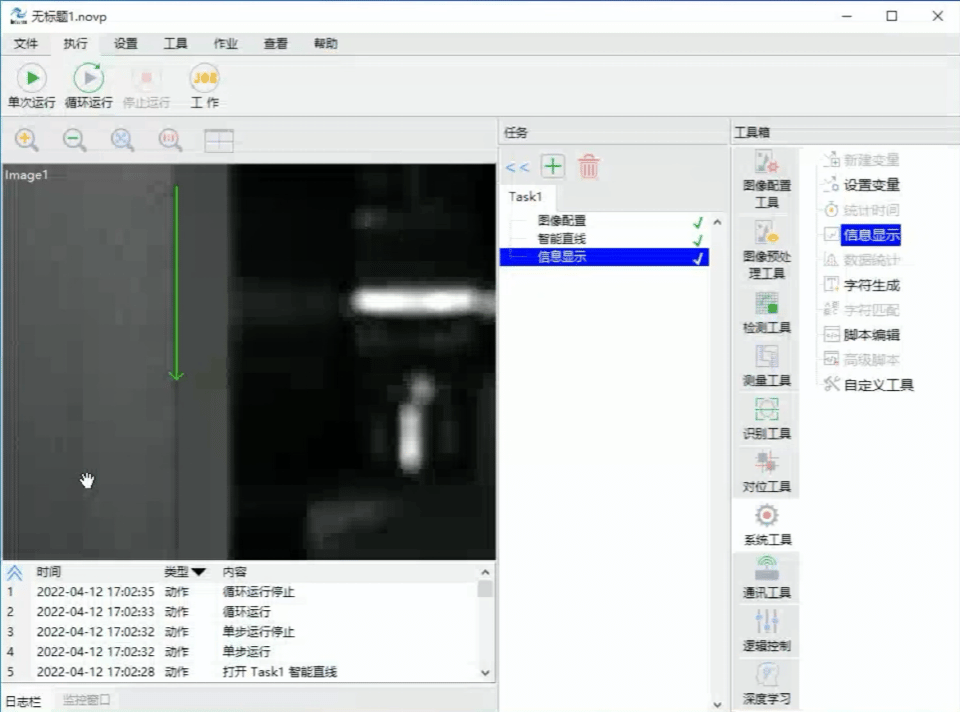Viewport: 960px width, 712px height.
Task: Delete the task with the red trash icon
Action: (589, 167)
